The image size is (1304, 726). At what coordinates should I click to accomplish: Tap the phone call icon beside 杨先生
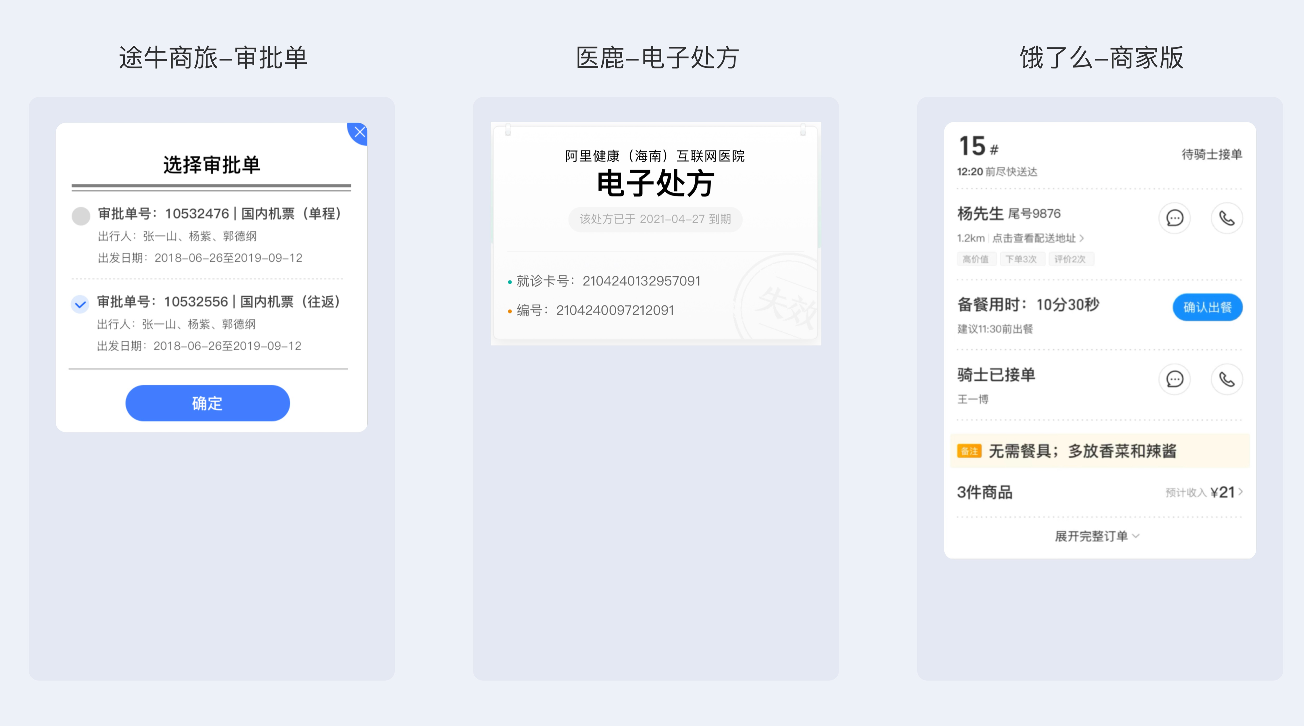(1227, 218)
